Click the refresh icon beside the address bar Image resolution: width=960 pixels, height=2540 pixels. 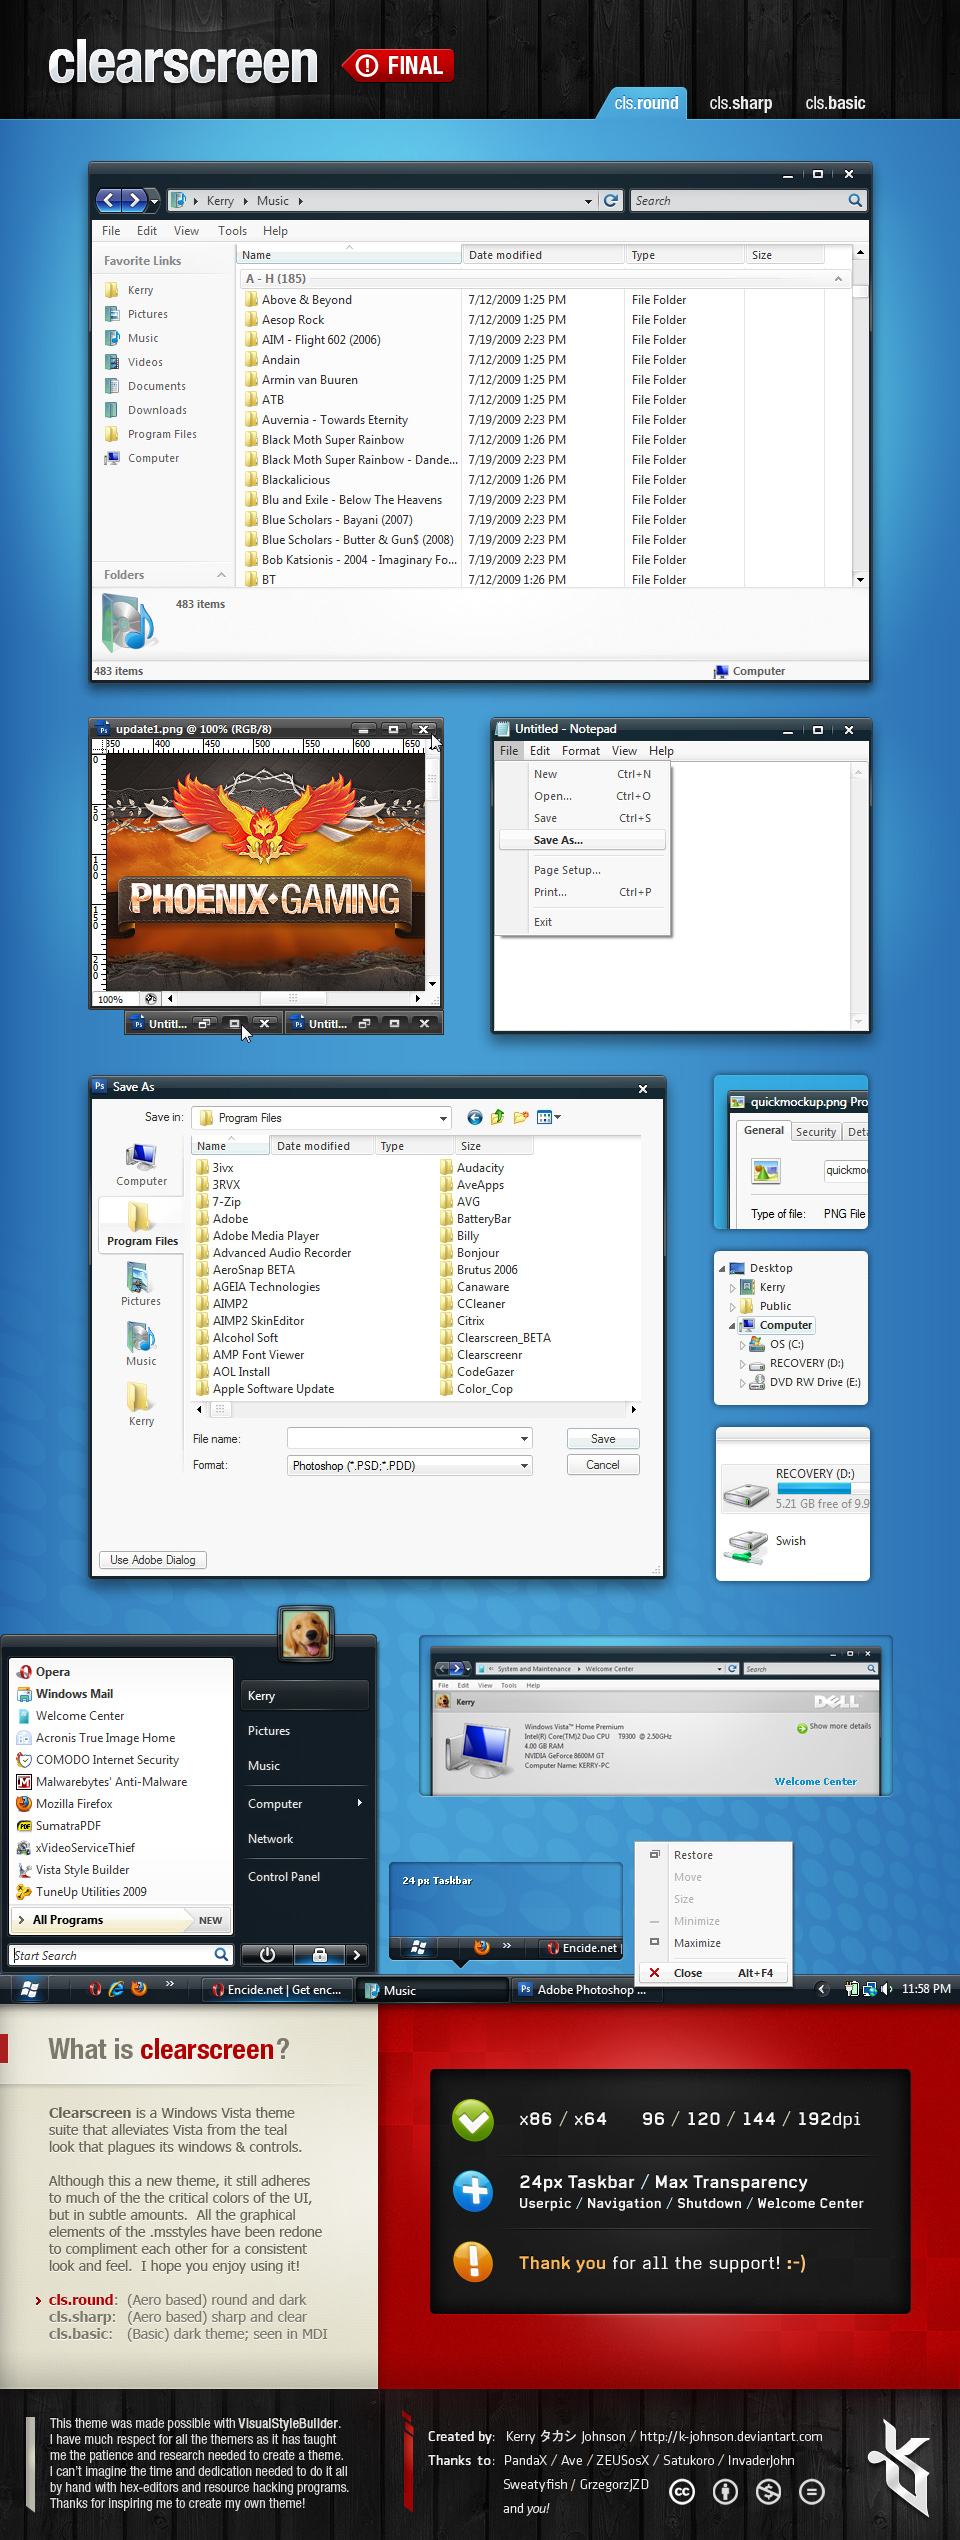click(x=611, y=201)
